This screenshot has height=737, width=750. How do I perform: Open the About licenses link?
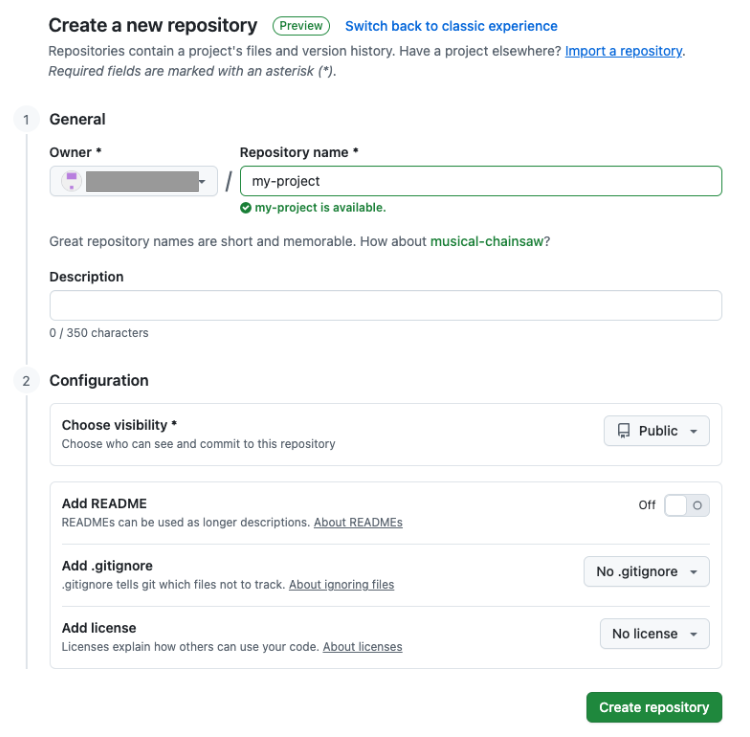pos(363,647)
